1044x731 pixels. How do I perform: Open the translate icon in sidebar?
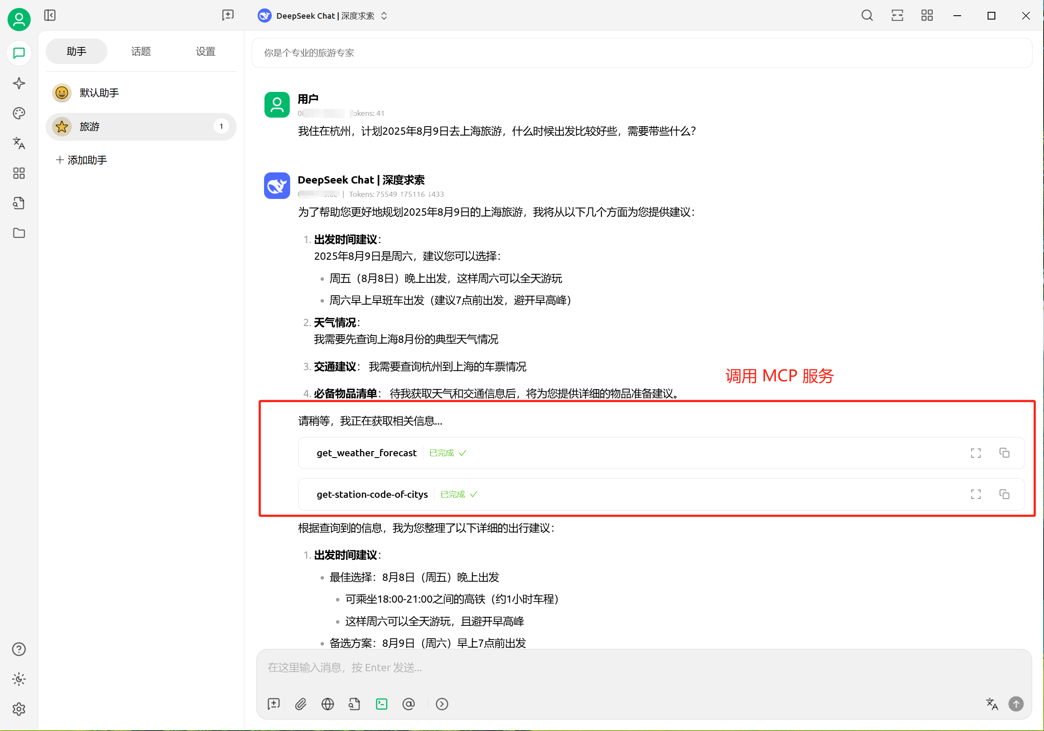19,143
